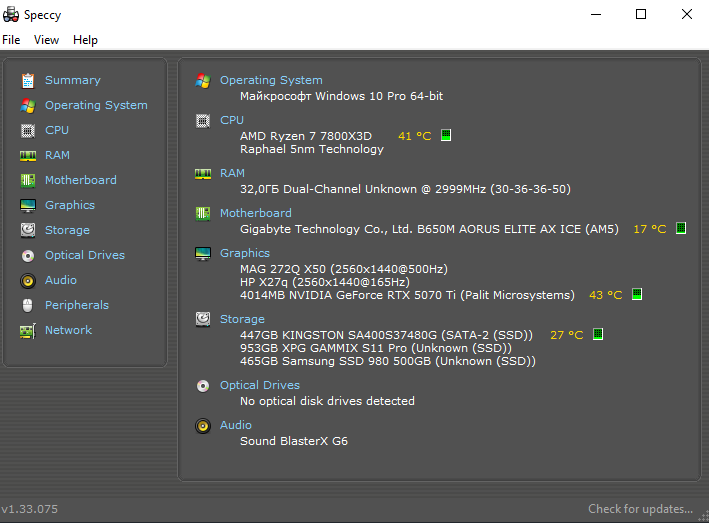Click version number v1.33.075 in status bar

[x=29, y=509]
